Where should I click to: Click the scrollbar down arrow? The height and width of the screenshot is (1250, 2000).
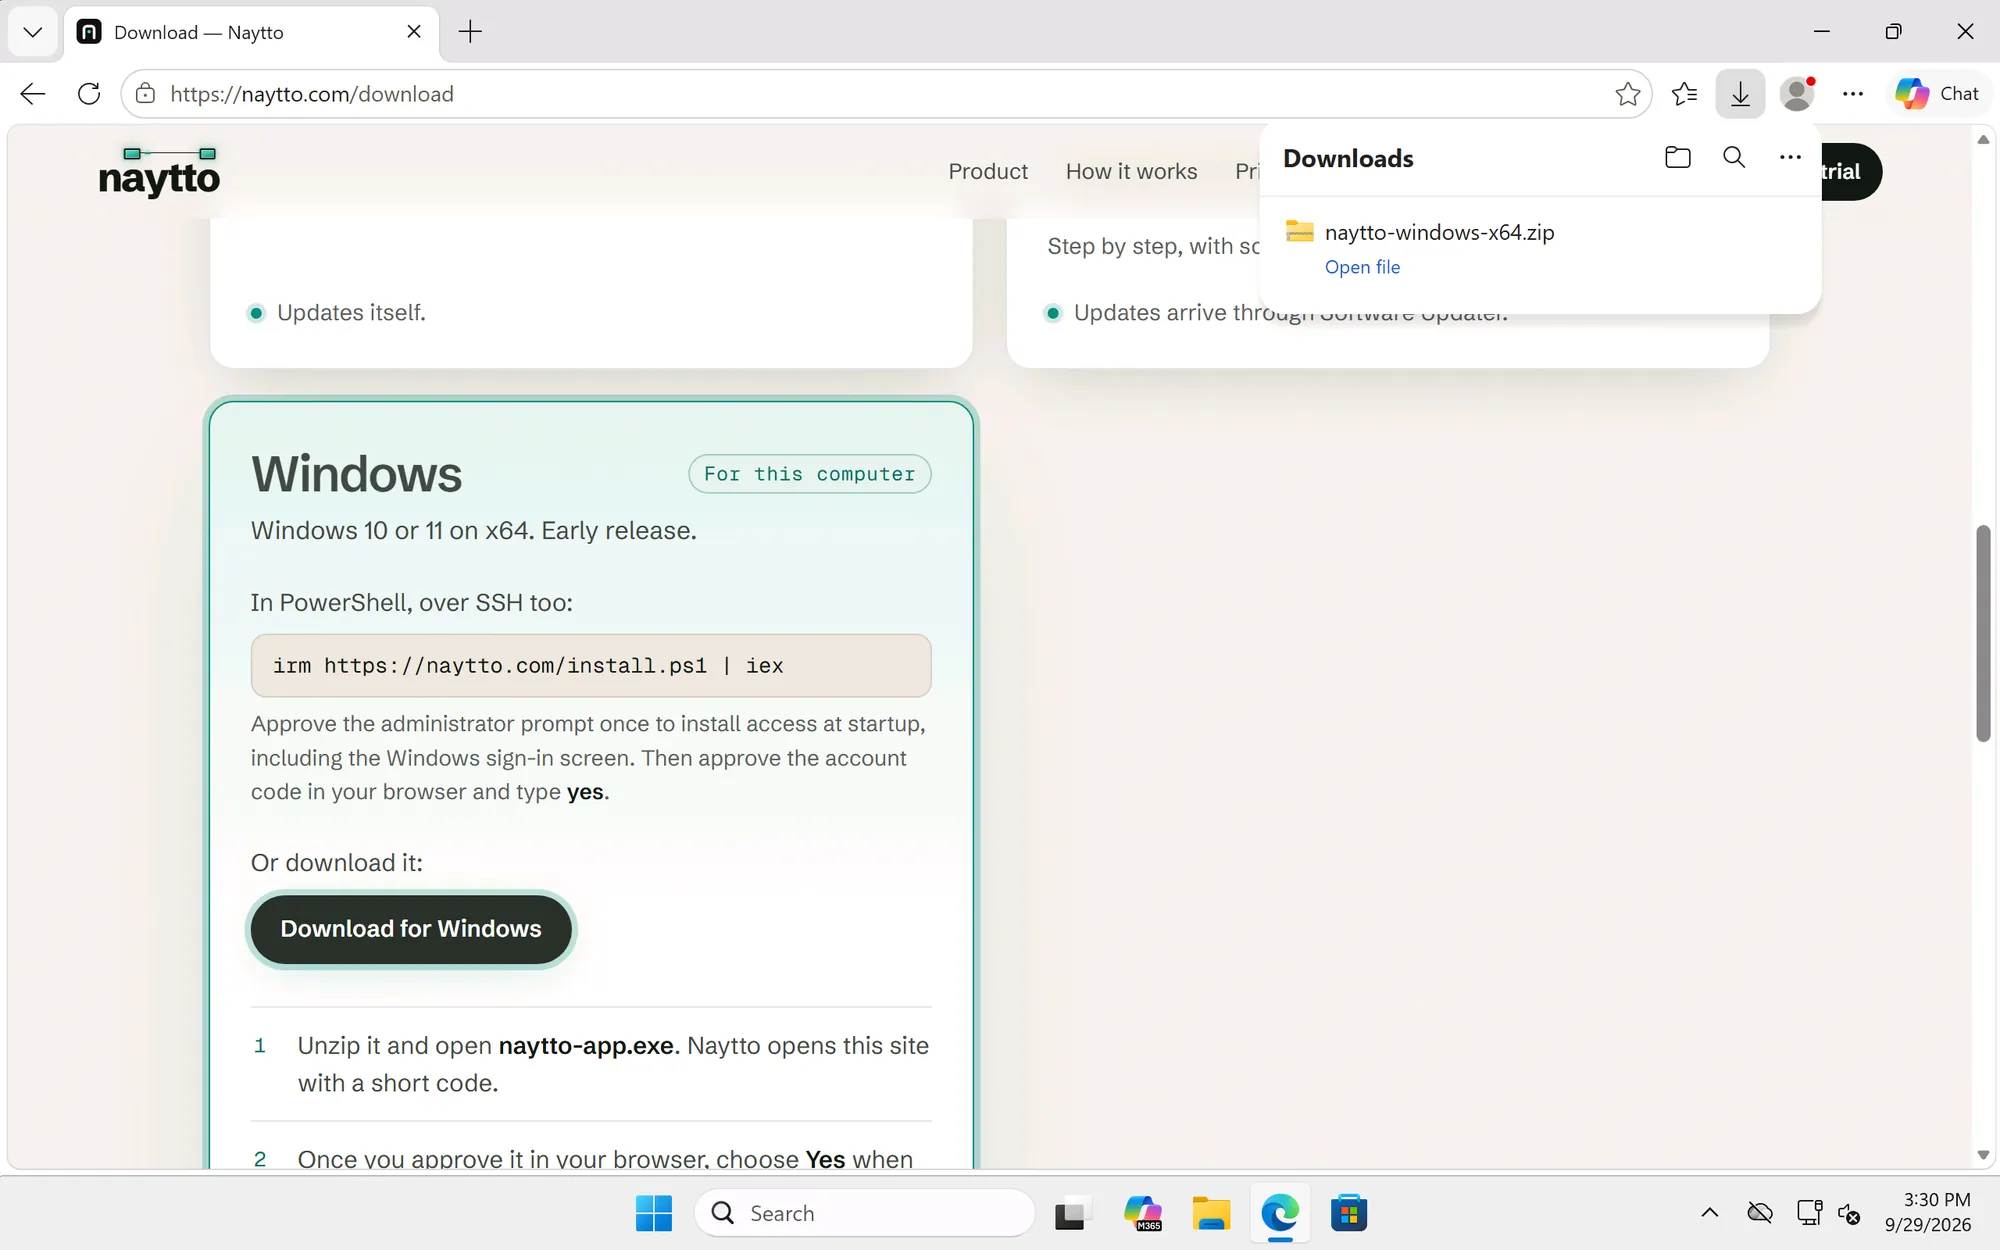coord(1983,1155)
